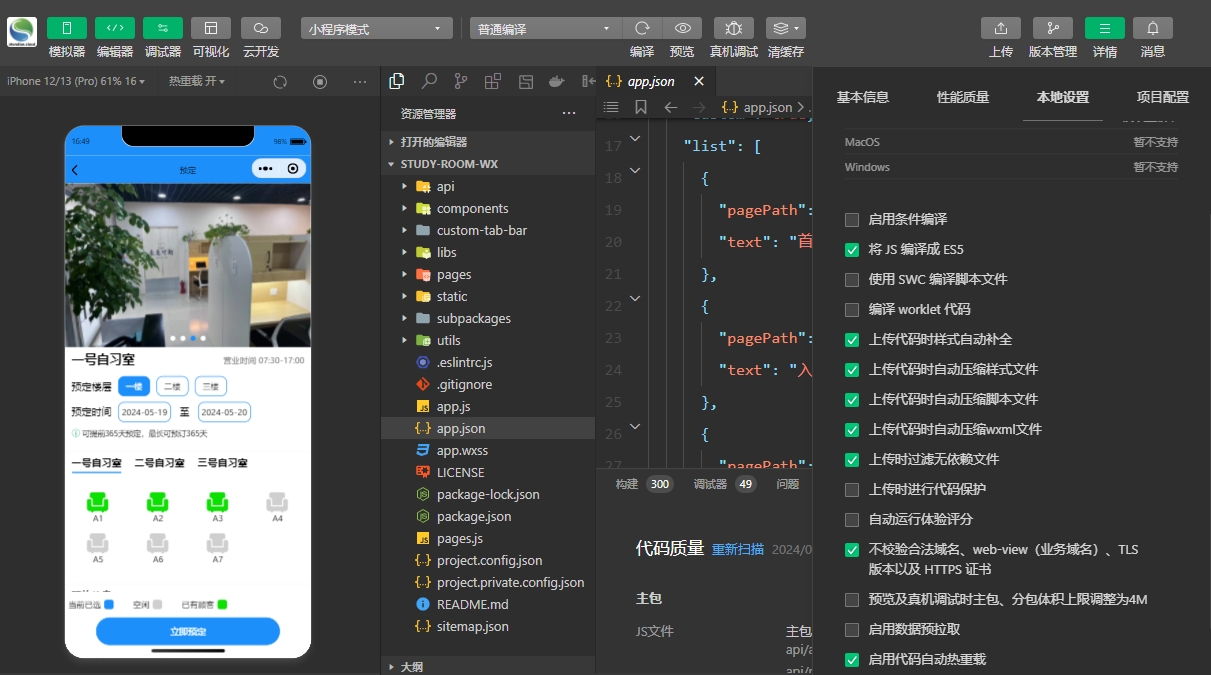Image resolution: width=1211 pixels, height=675 pixels.
Task: Open the 普通编译 compile mode dropdown
Action: pyautogui.click(x=546, y=28)
